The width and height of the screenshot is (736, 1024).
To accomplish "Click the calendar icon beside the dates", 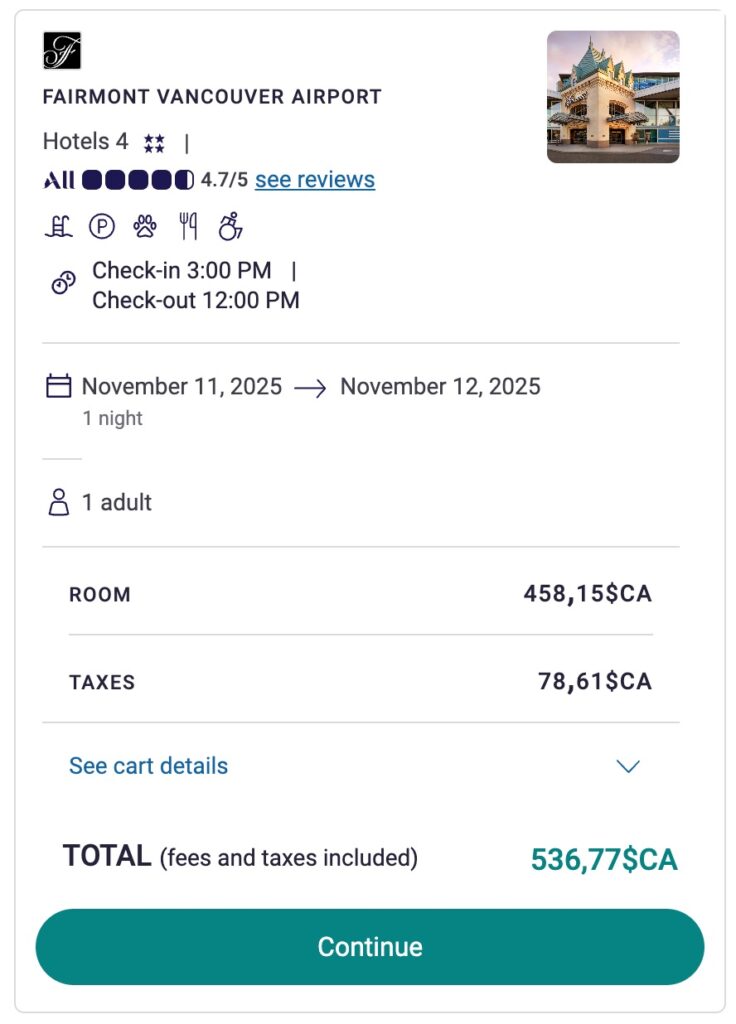I will tap(58, 385).
